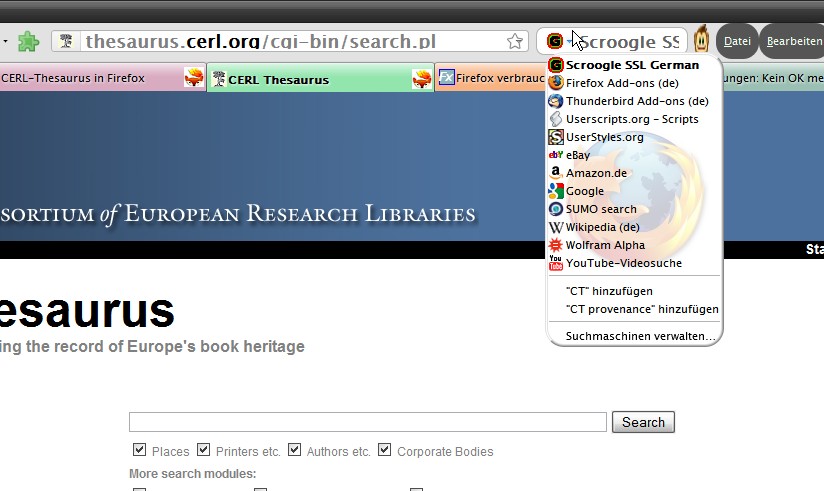Select Userscripts.org - Scripts search engine
824x491 pixels.
[x=634, y=119]
